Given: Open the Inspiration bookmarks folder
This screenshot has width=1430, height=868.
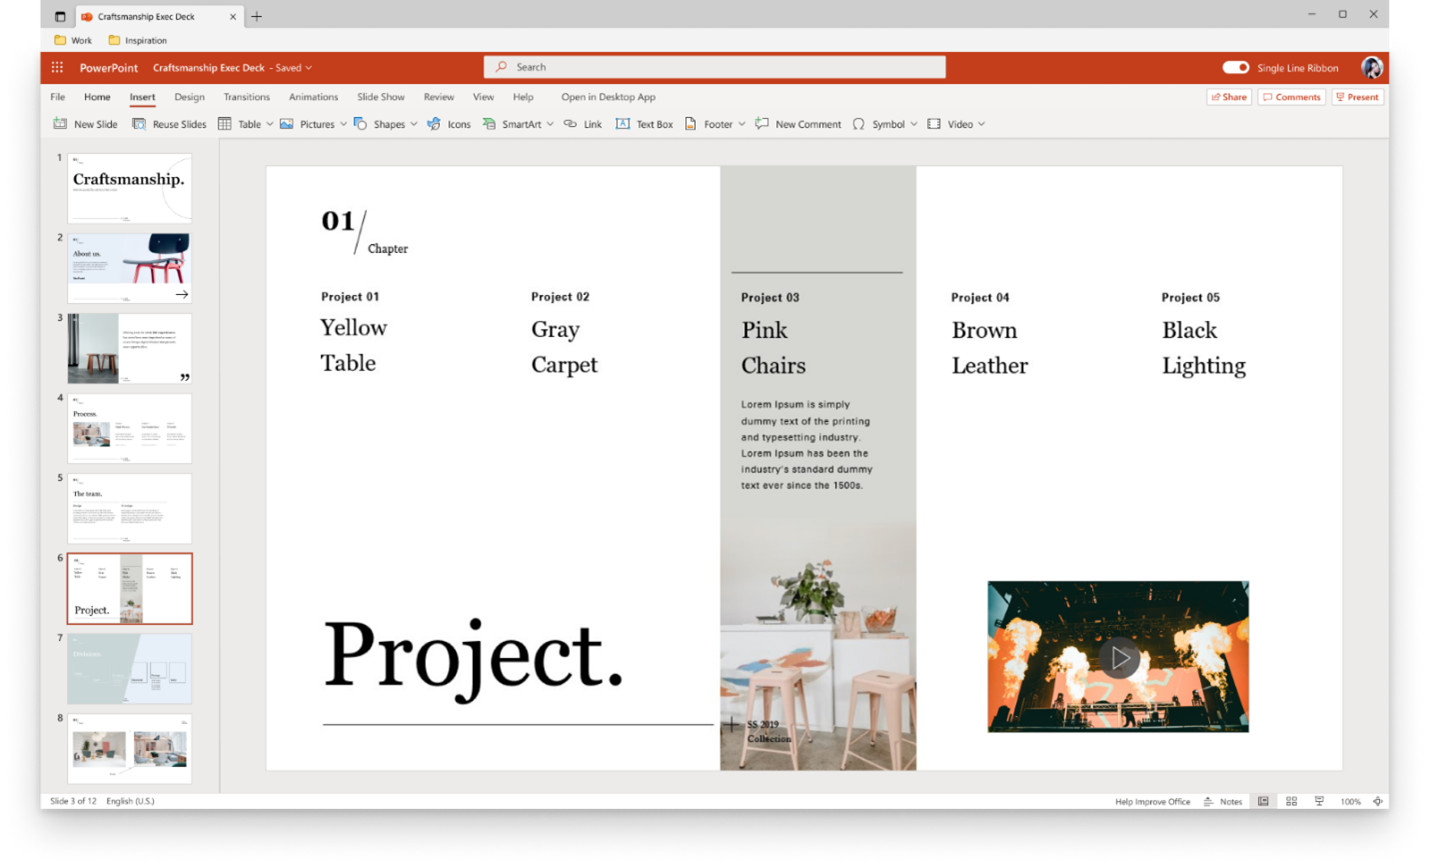Looking at the screenshot, I should (138, 40).
